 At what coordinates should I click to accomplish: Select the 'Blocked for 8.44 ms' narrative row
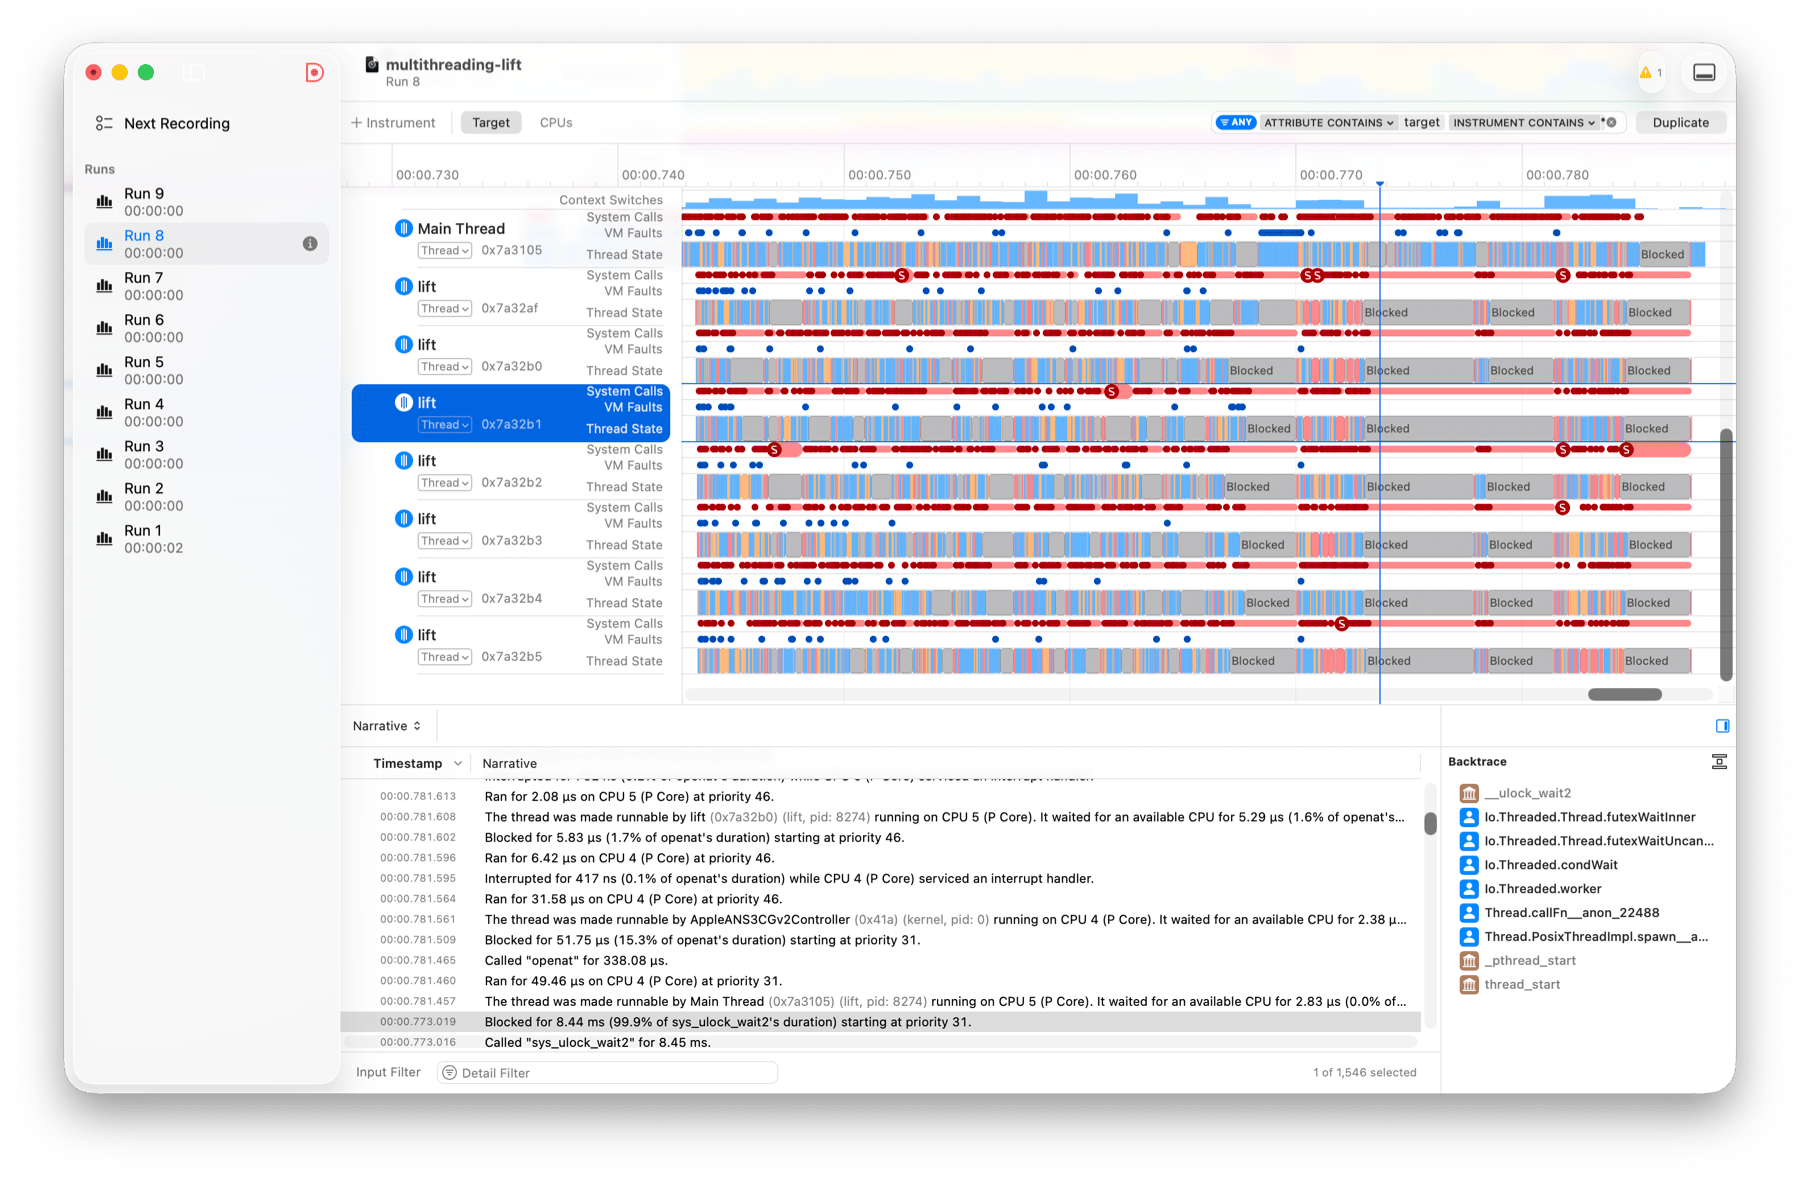(x=880, y=1022)
